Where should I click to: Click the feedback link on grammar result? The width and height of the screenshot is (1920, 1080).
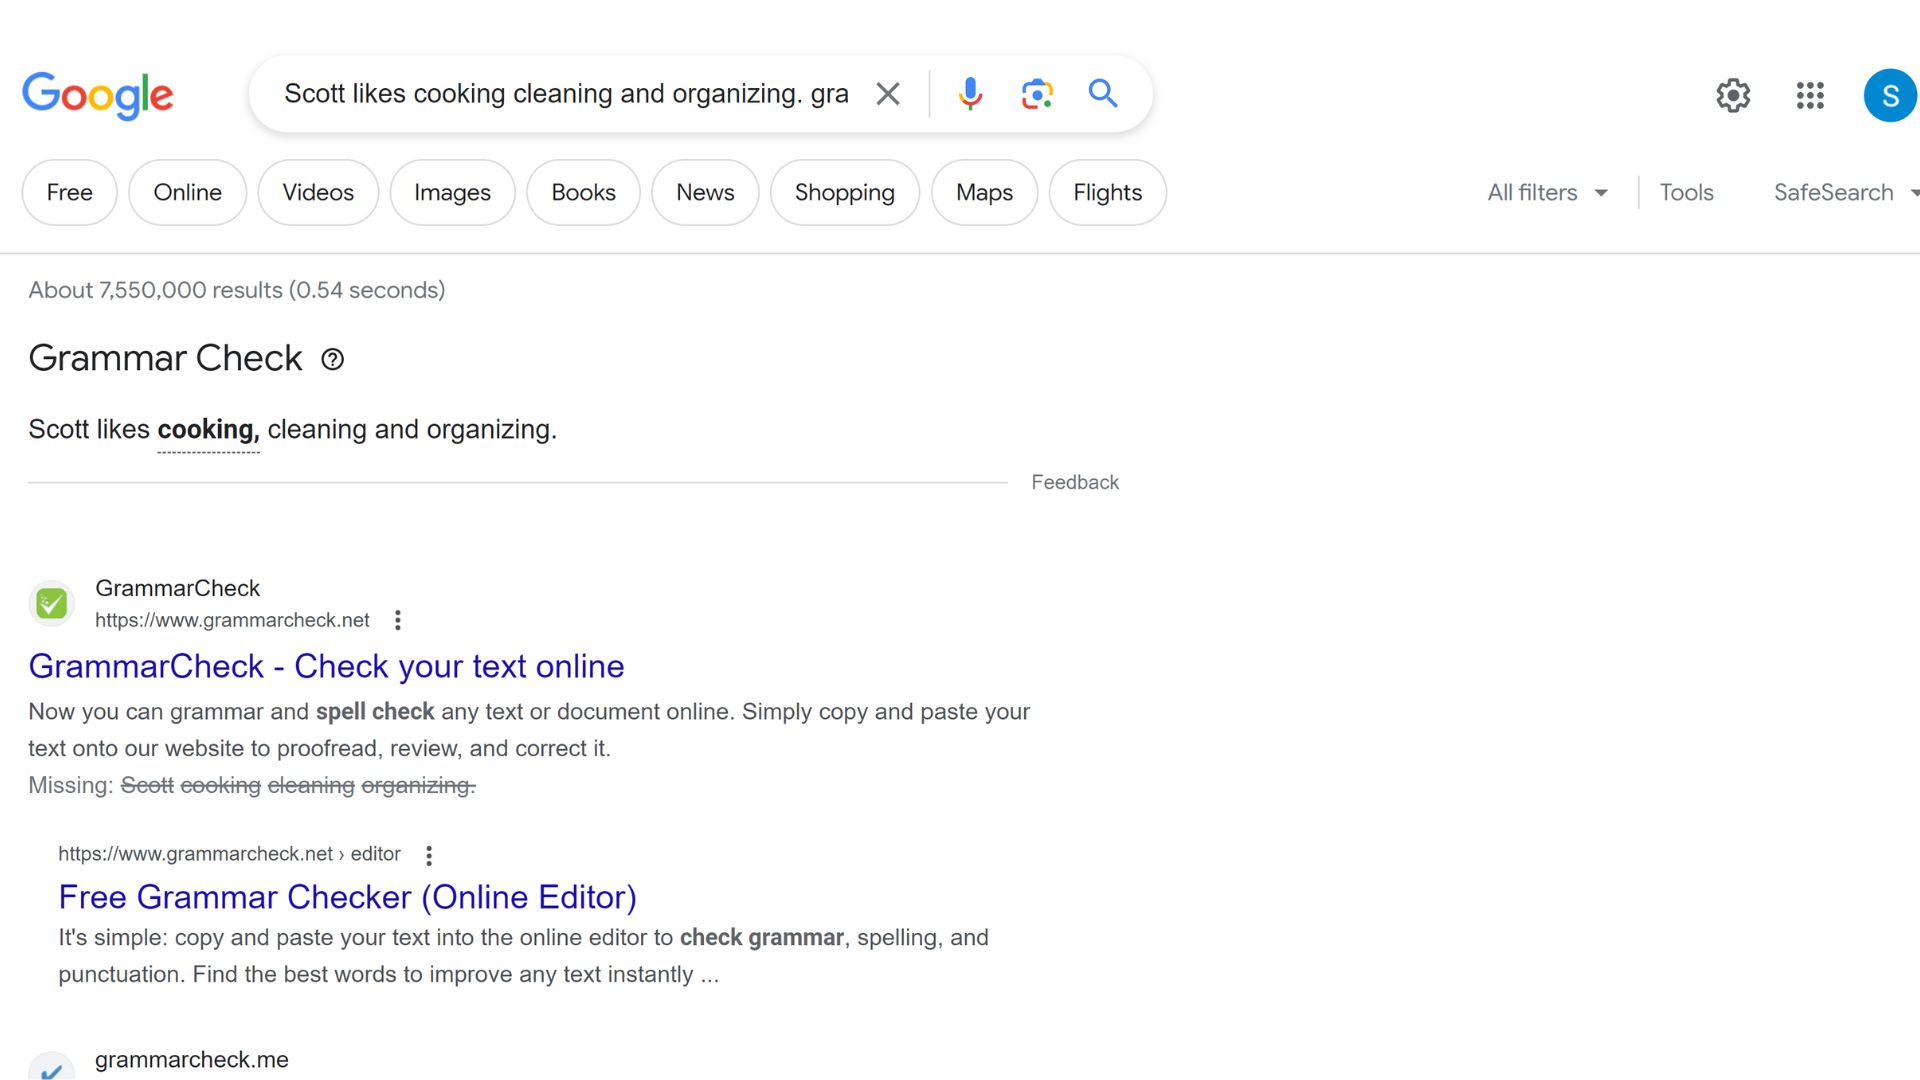[x=1075, y=481]
